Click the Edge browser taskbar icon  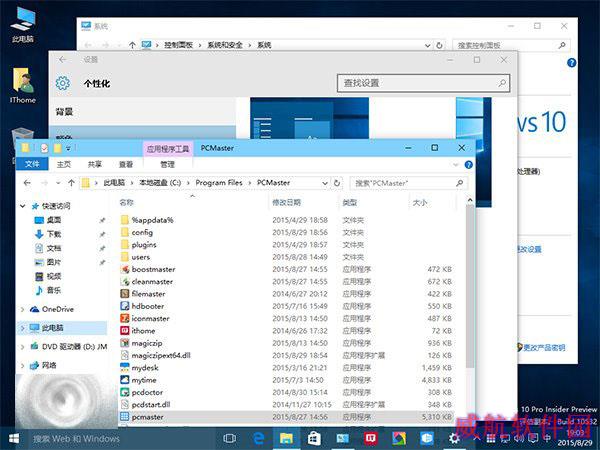click(x=259, y=439)
